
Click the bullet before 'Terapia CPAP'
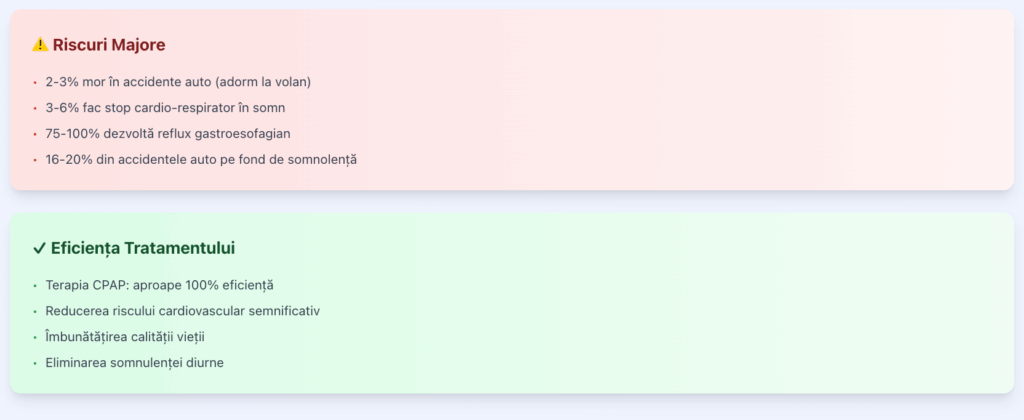point(34,286)
